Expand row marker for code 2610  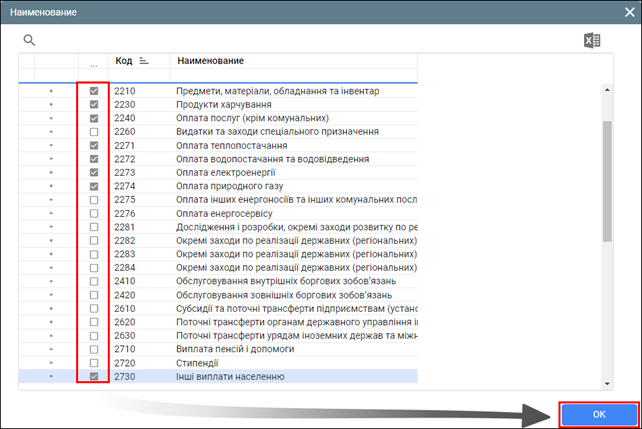click(x=52, y=309)
